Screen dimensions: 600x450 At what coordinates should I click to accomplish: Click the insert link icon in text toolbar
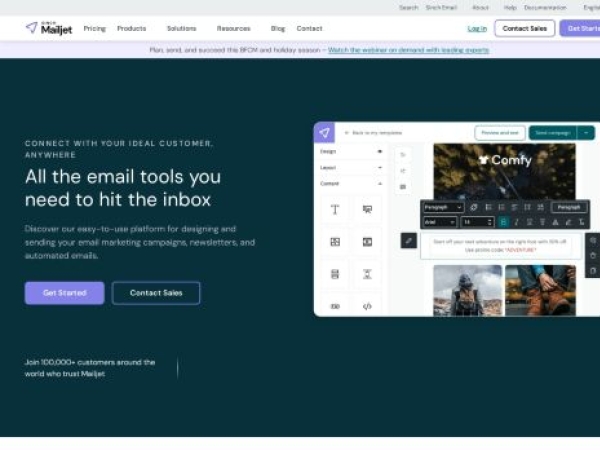[x=473, y=207]
